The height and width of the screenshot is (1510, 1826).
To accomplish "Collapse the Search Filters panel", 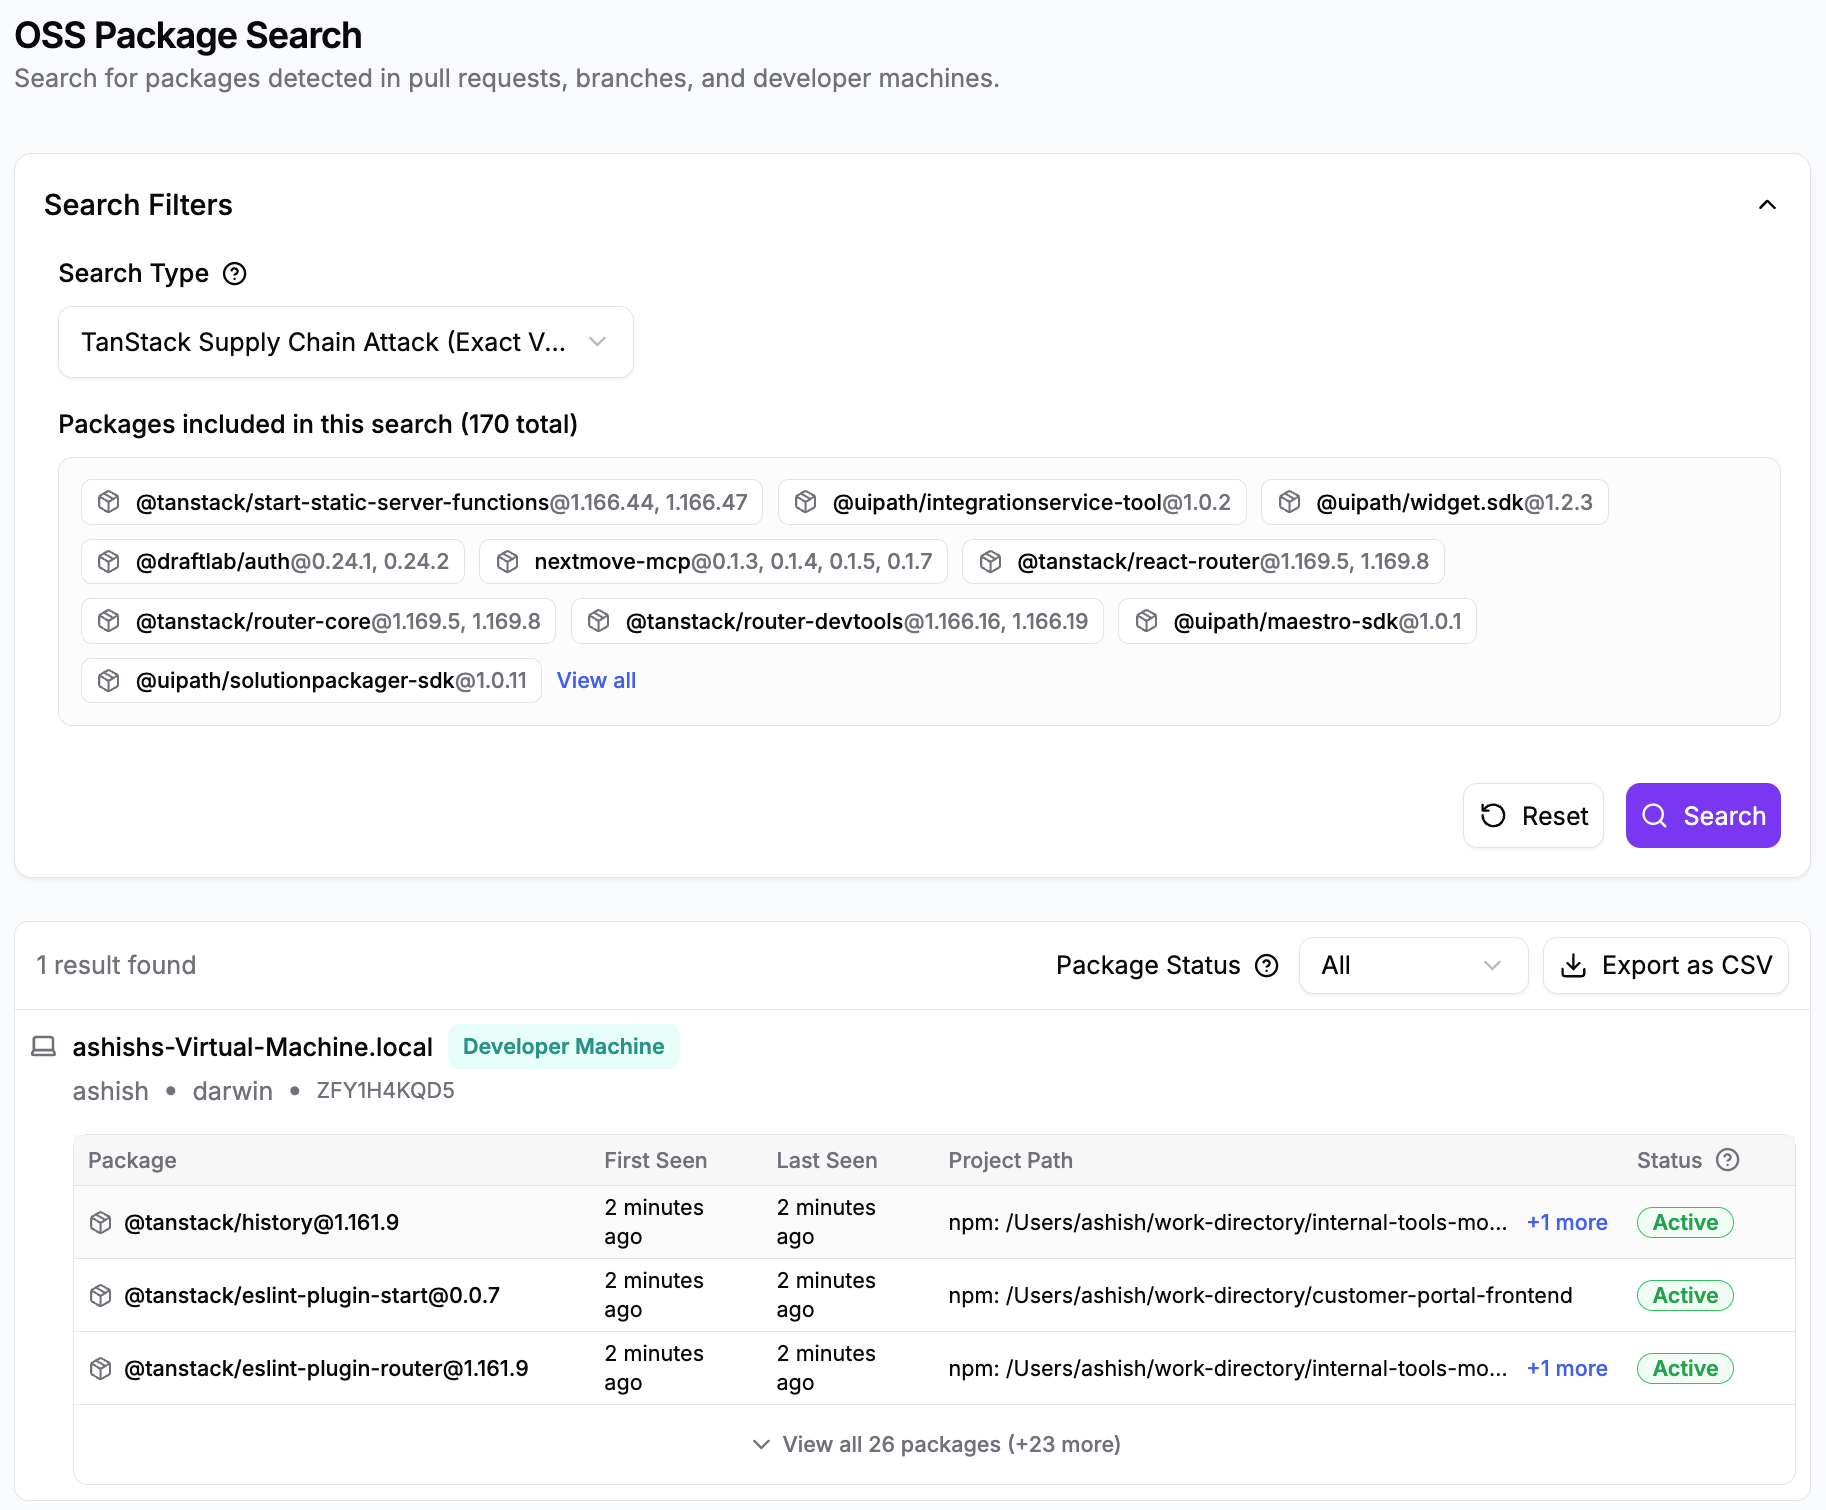I will tap(1768, 205).
